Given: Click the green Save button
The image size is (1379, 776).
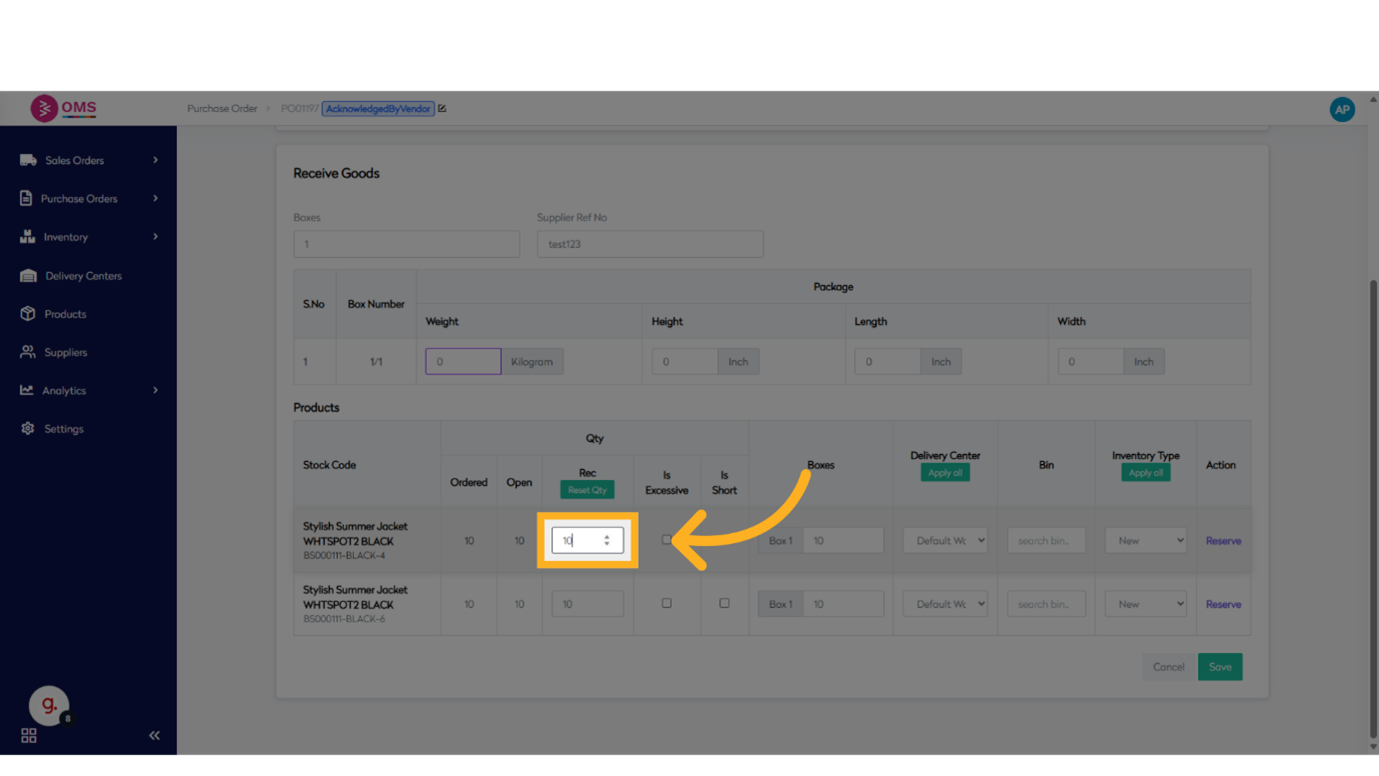Looking at the screenshot, I should click(1220, 667).
